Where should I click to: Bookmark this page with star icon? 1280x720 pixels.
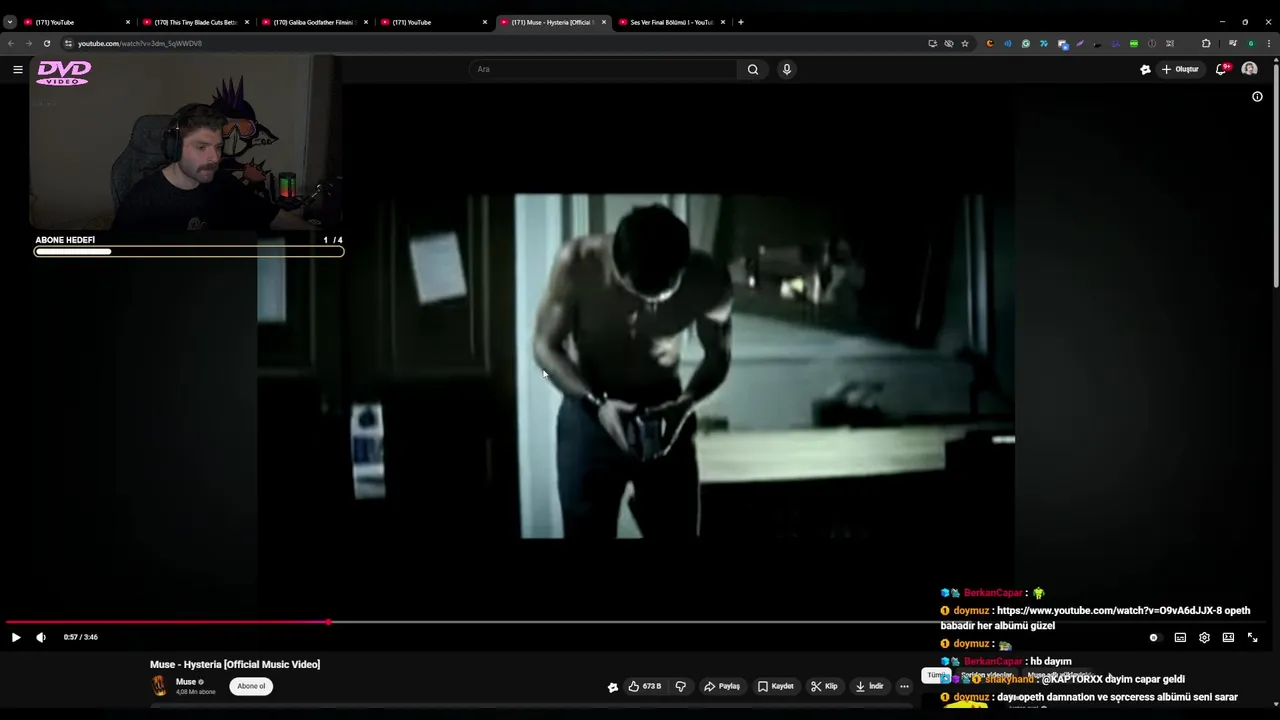pyautogui.click(x=965, y=43)
